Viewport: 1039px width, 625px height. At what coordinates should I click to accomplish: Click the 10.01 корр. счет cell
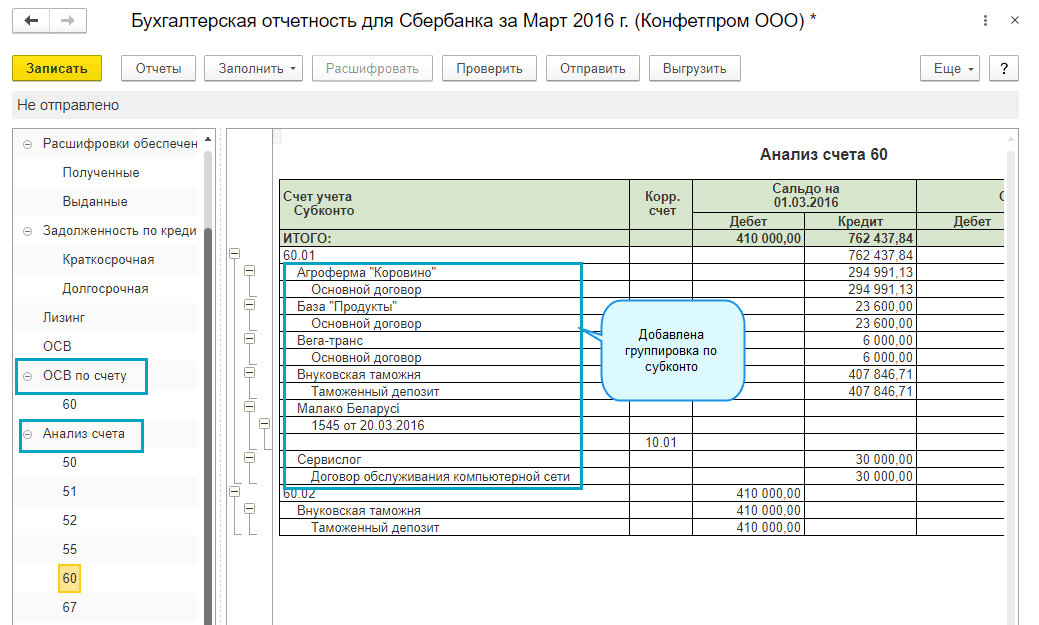pyautogui.click(x=661, y=442)
